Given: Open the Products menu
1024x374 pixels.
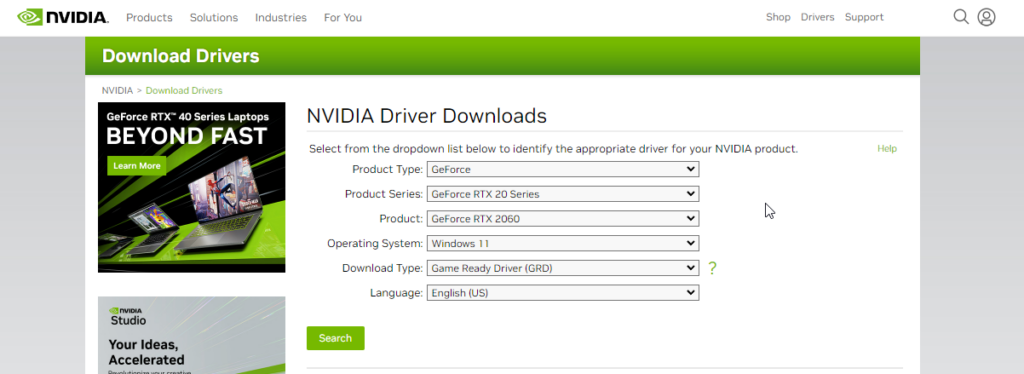Looking at the screenshot, I should click(149, 18).
